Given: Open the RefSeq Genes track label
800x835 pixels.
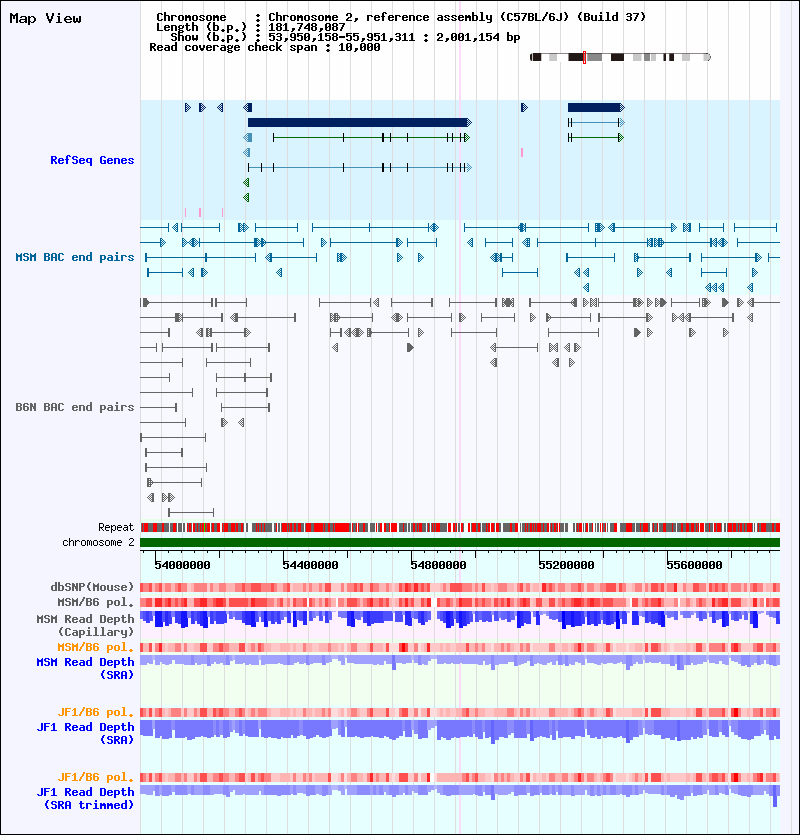Looking at the screenshot, I should tap(92, 160).
